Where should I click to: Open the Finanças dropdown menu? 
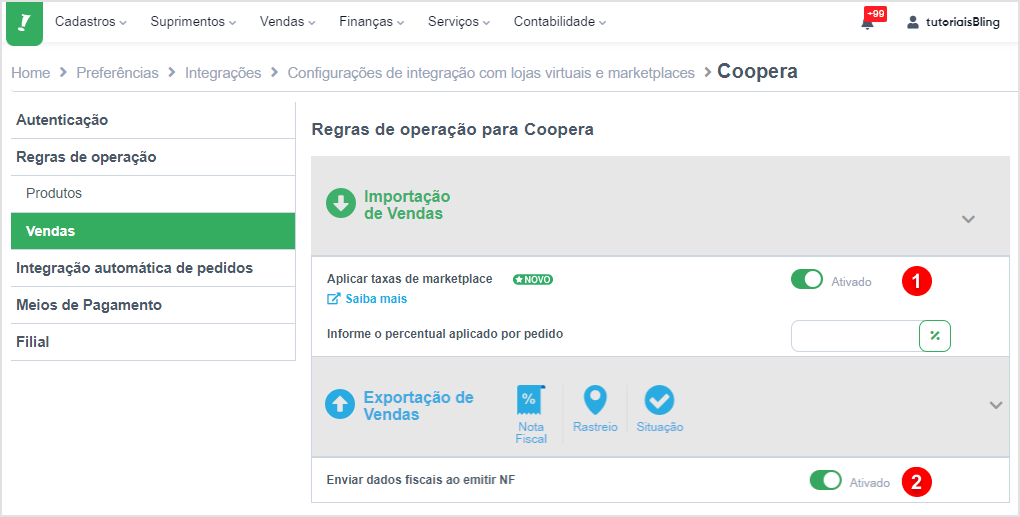[x=371, y=21]
